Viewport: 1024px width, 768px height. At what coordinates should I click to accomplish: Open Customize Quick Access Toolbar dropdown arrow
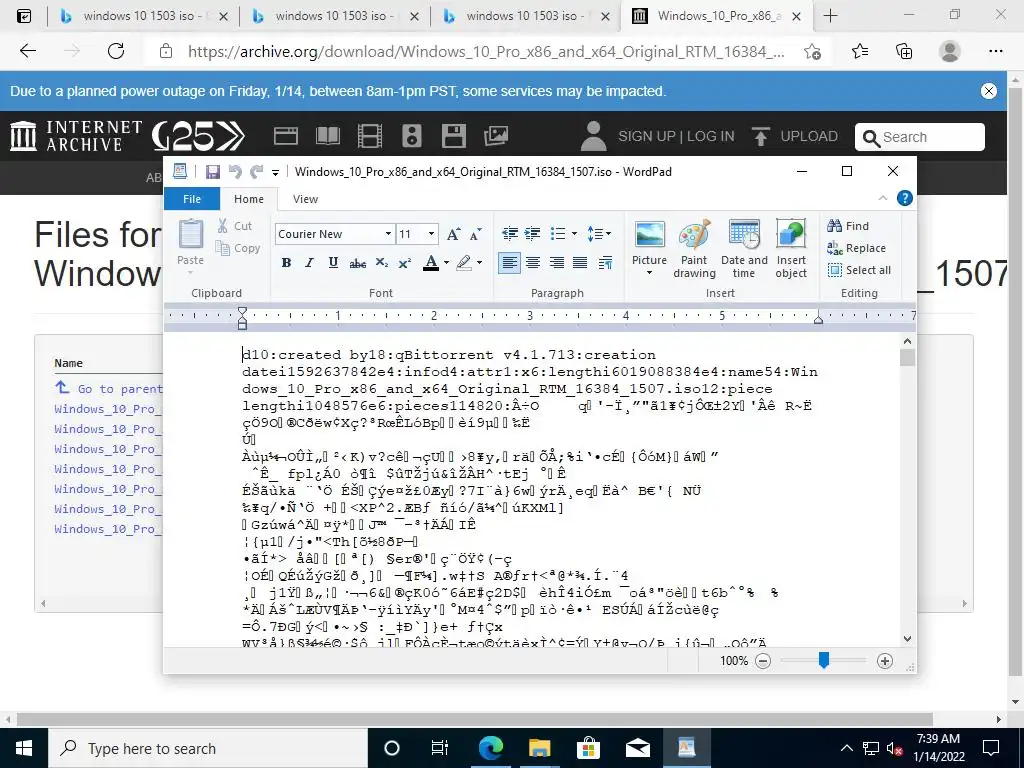pos(276,172)
